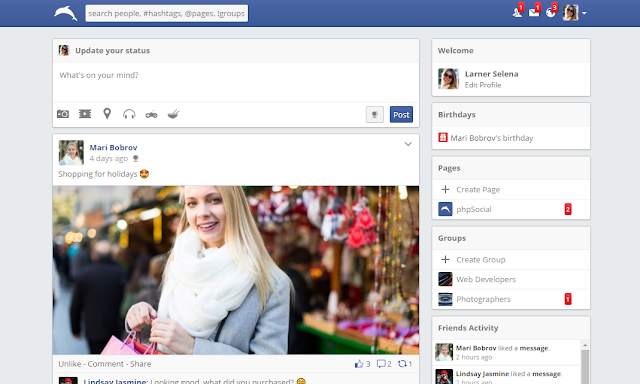View the comments count bubble icon
Viewport: 640px width, 384px height.
(381, 364)
